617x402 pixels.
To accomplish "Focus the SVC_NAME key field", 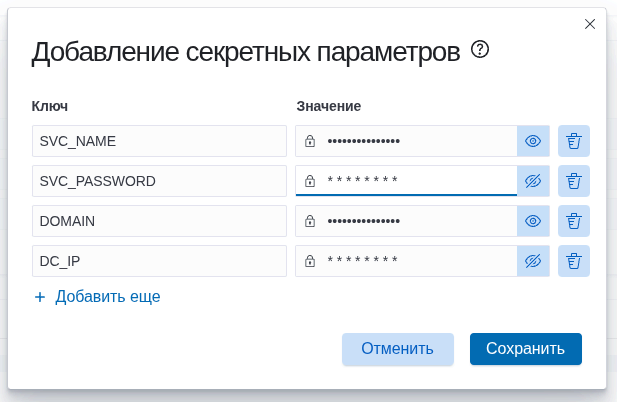I will point(159,141).
